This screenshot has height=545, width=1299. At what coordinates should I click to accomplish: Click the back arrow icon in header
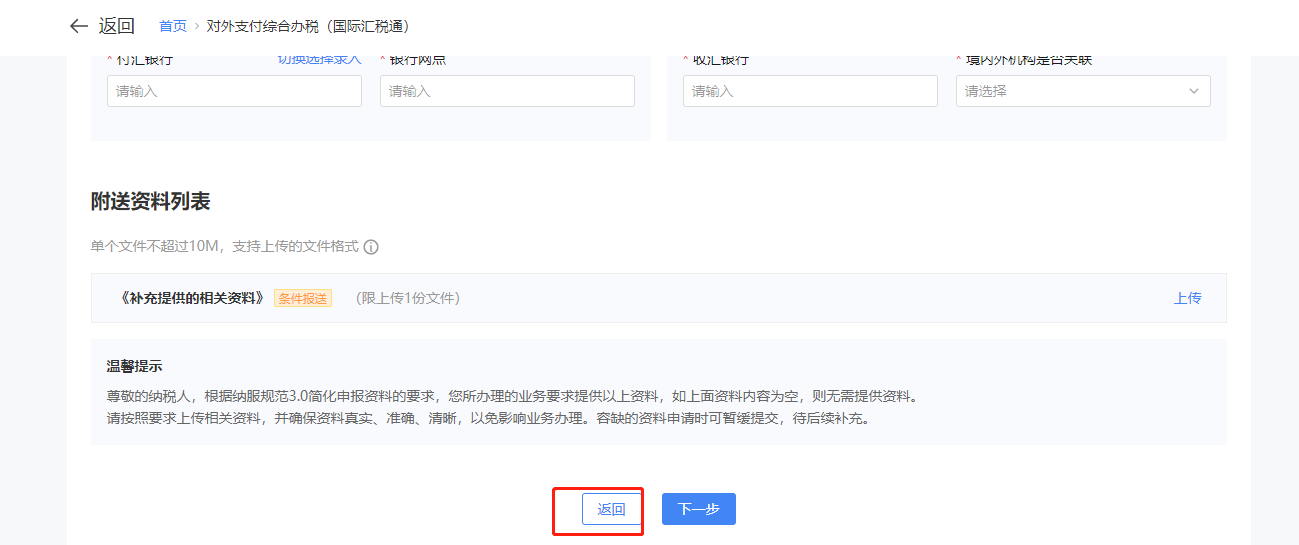(79, 26)
